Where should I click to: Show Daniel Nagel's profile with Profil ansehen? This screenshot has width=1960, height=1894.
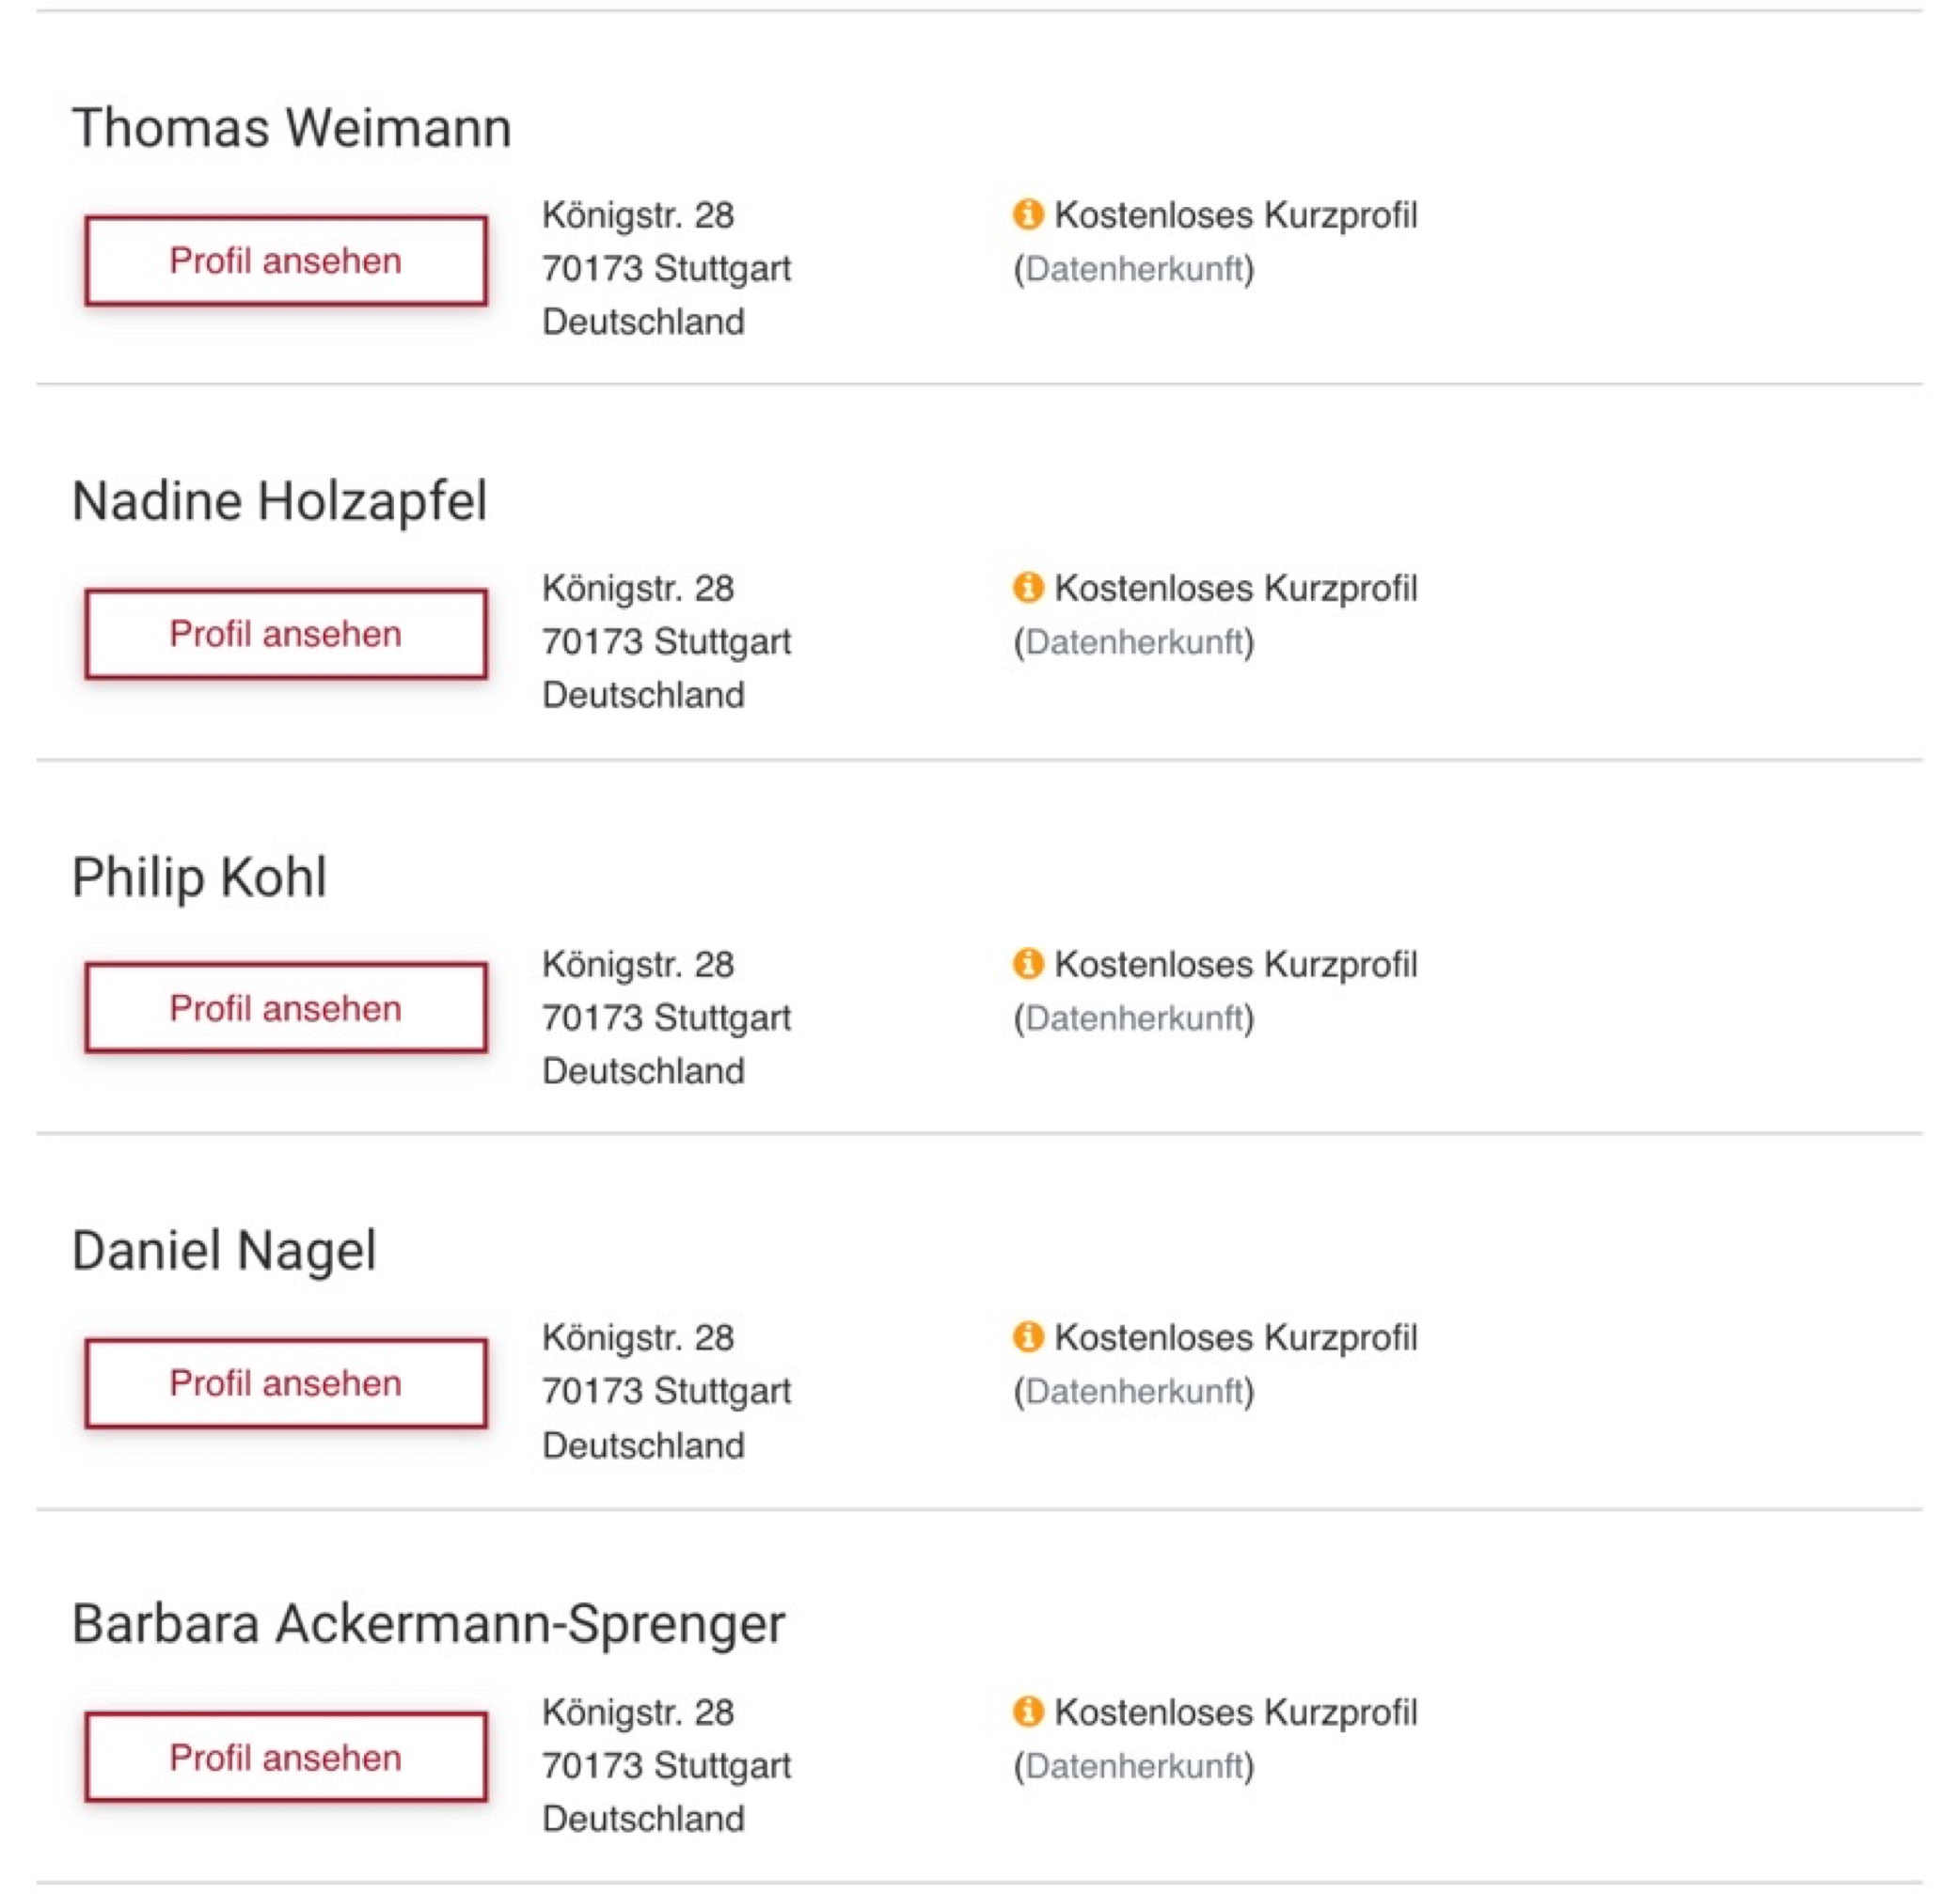[286, 1383]
